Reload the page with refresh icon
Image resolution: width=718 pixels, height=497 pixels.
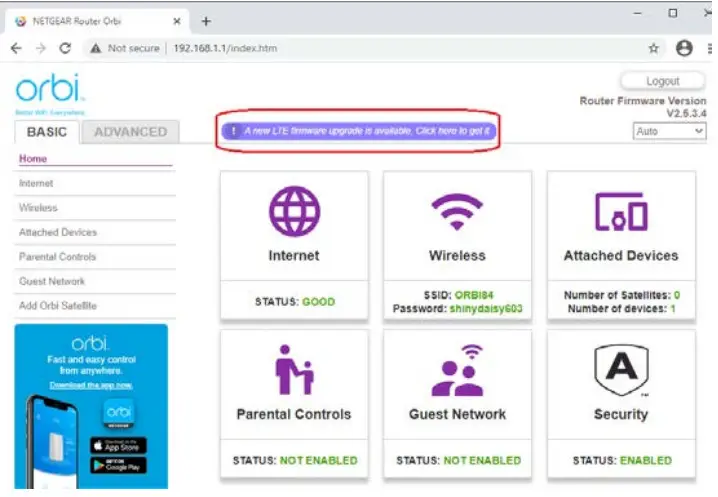point(65,48)
